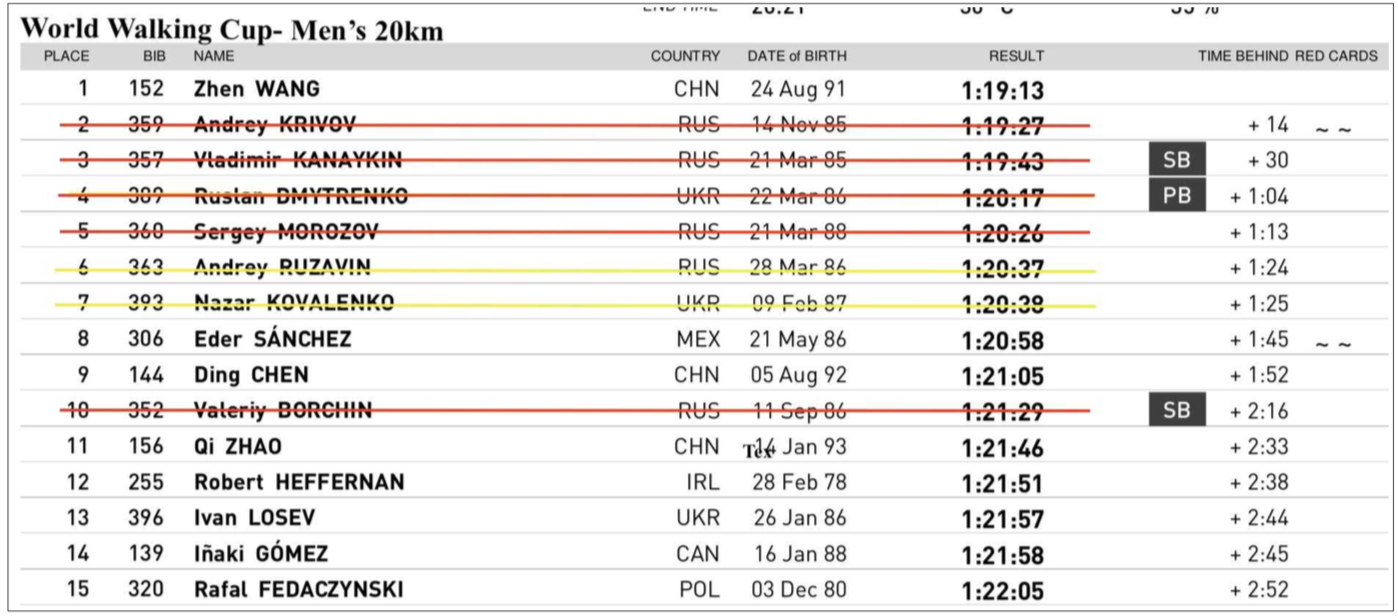This screenshot has width=1398, height=616.
Task: Click Ding CHEN's result 1:21:05
Action: point(1003,377)
